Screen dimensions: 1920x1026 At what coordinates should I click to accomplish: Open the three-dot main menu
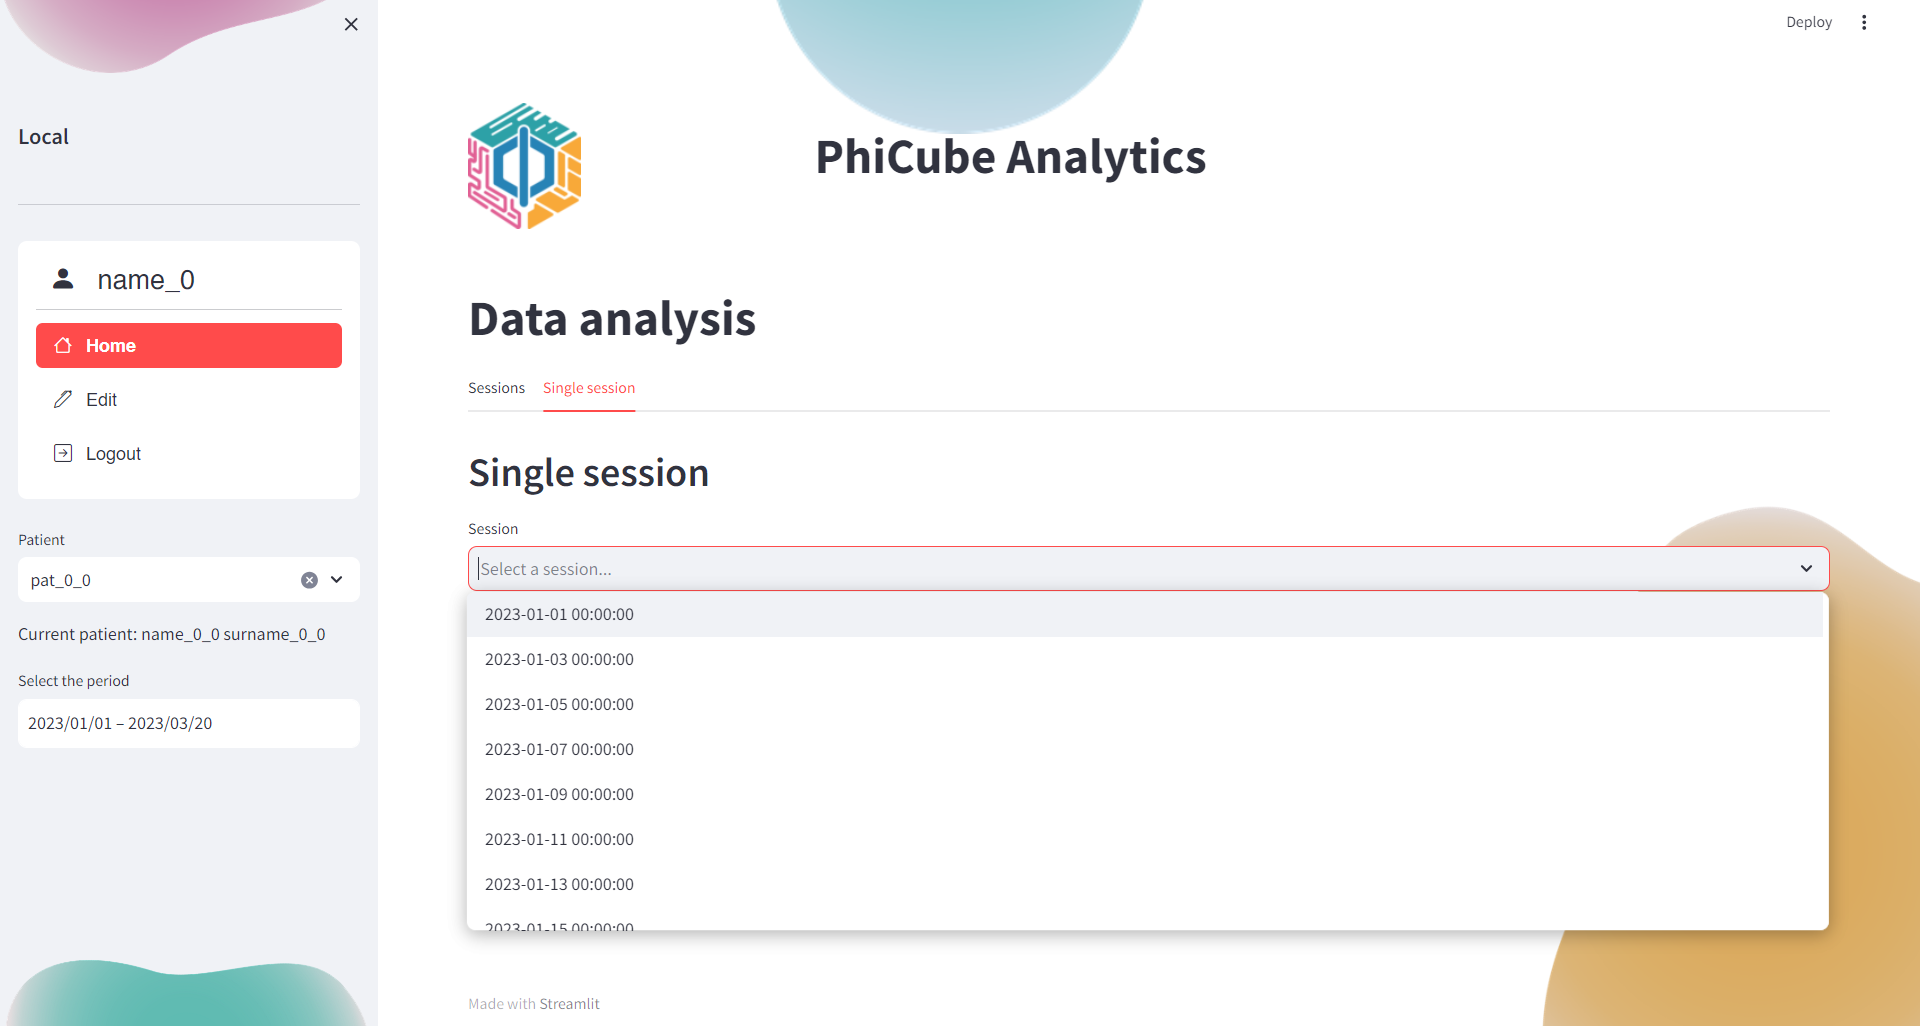(1864, 22)
